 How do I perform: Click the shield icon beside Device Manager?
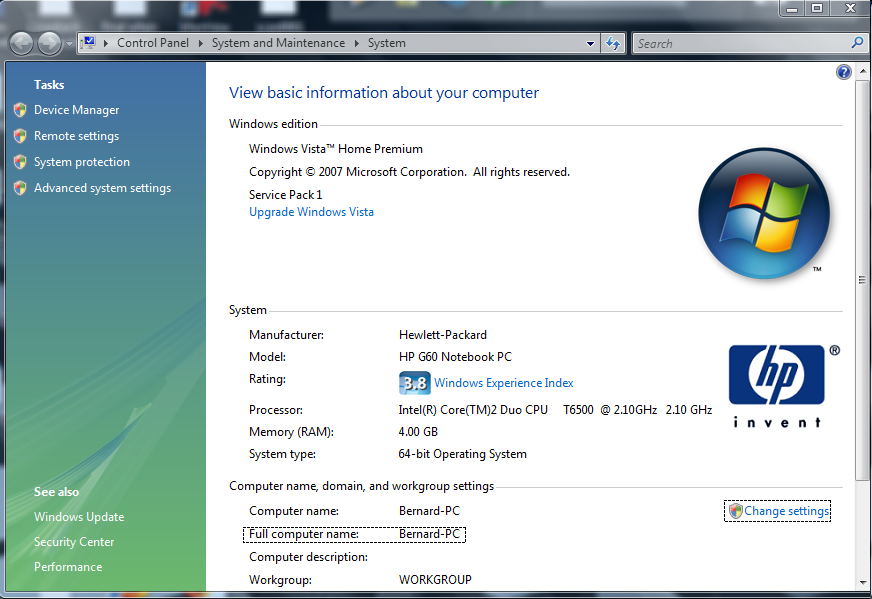(20, 110)
